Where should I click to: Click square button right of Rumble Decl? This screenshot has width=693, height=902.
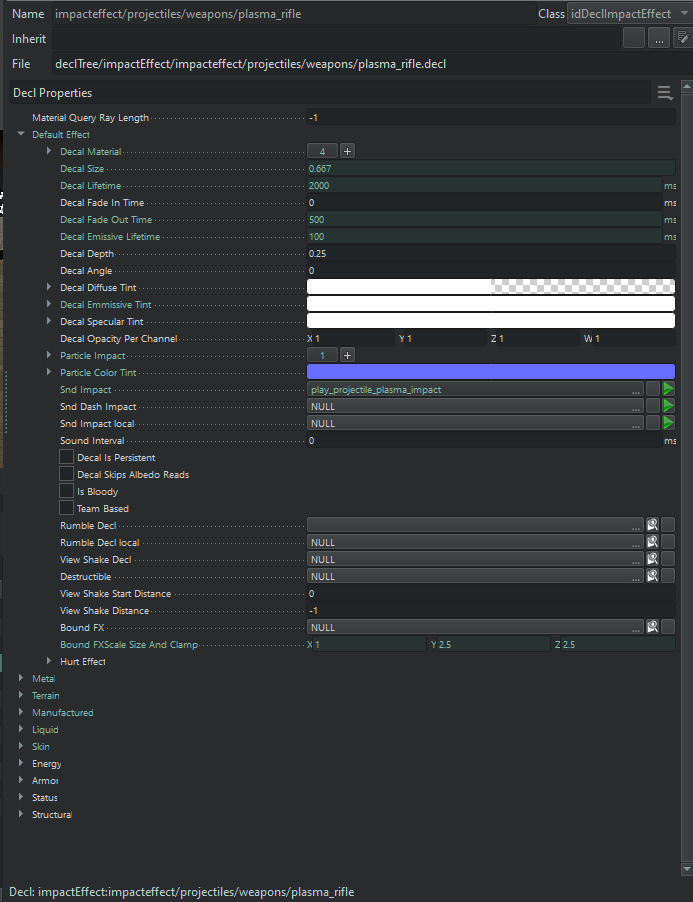coord(668,525)
